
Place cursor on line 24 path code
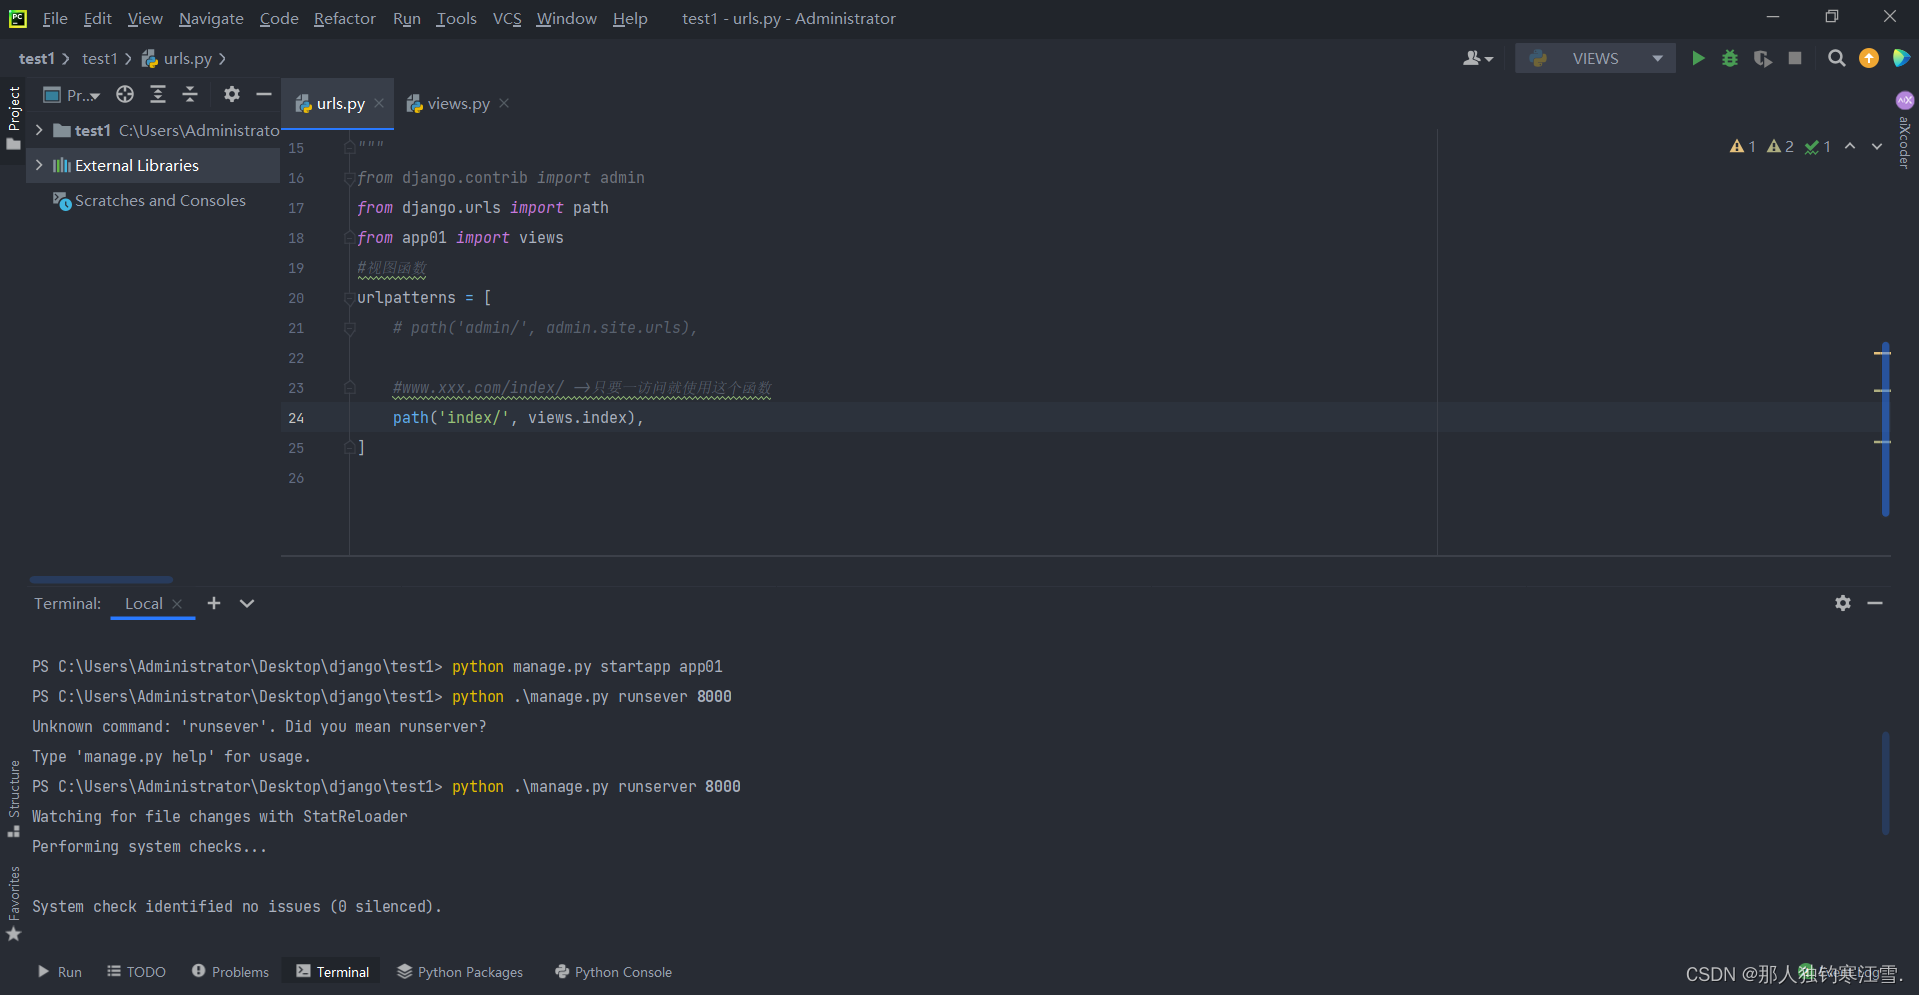click(x=518, y=418)
